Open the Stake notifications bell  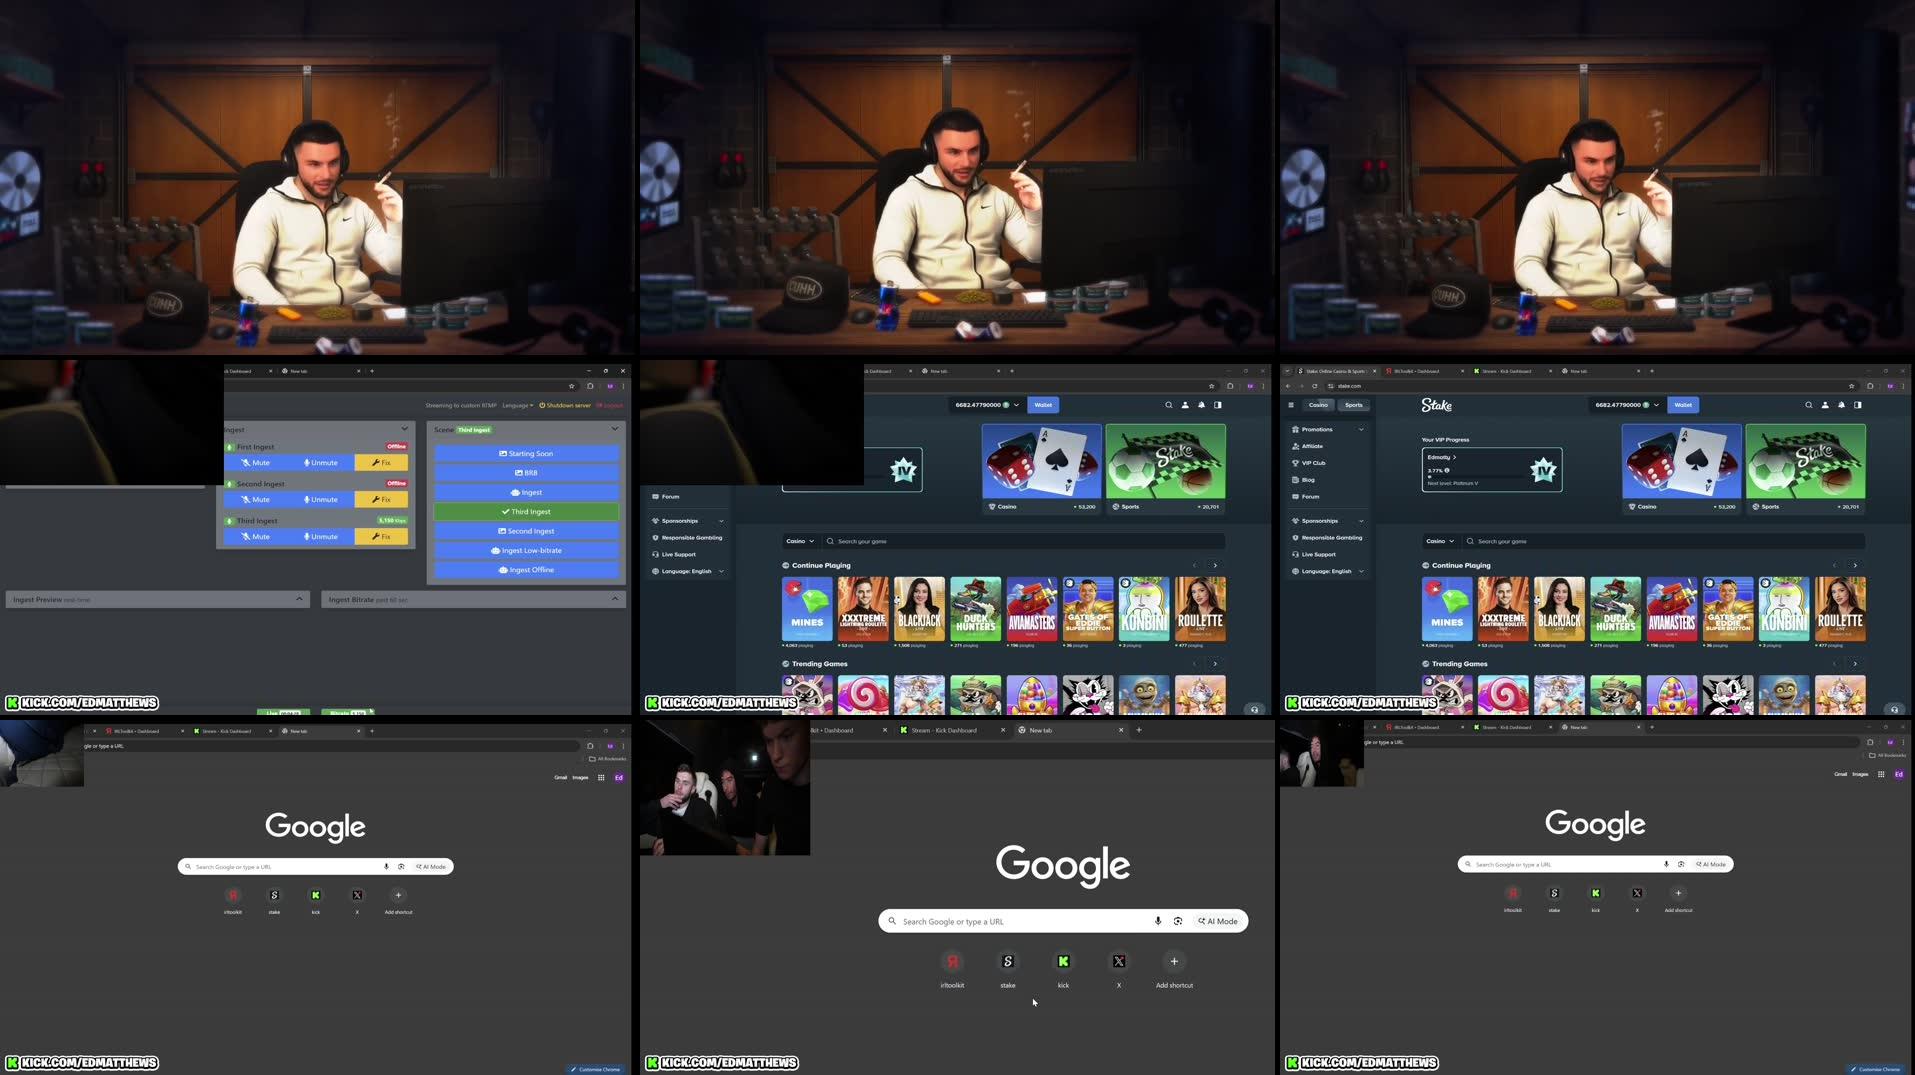[1840, 405]
